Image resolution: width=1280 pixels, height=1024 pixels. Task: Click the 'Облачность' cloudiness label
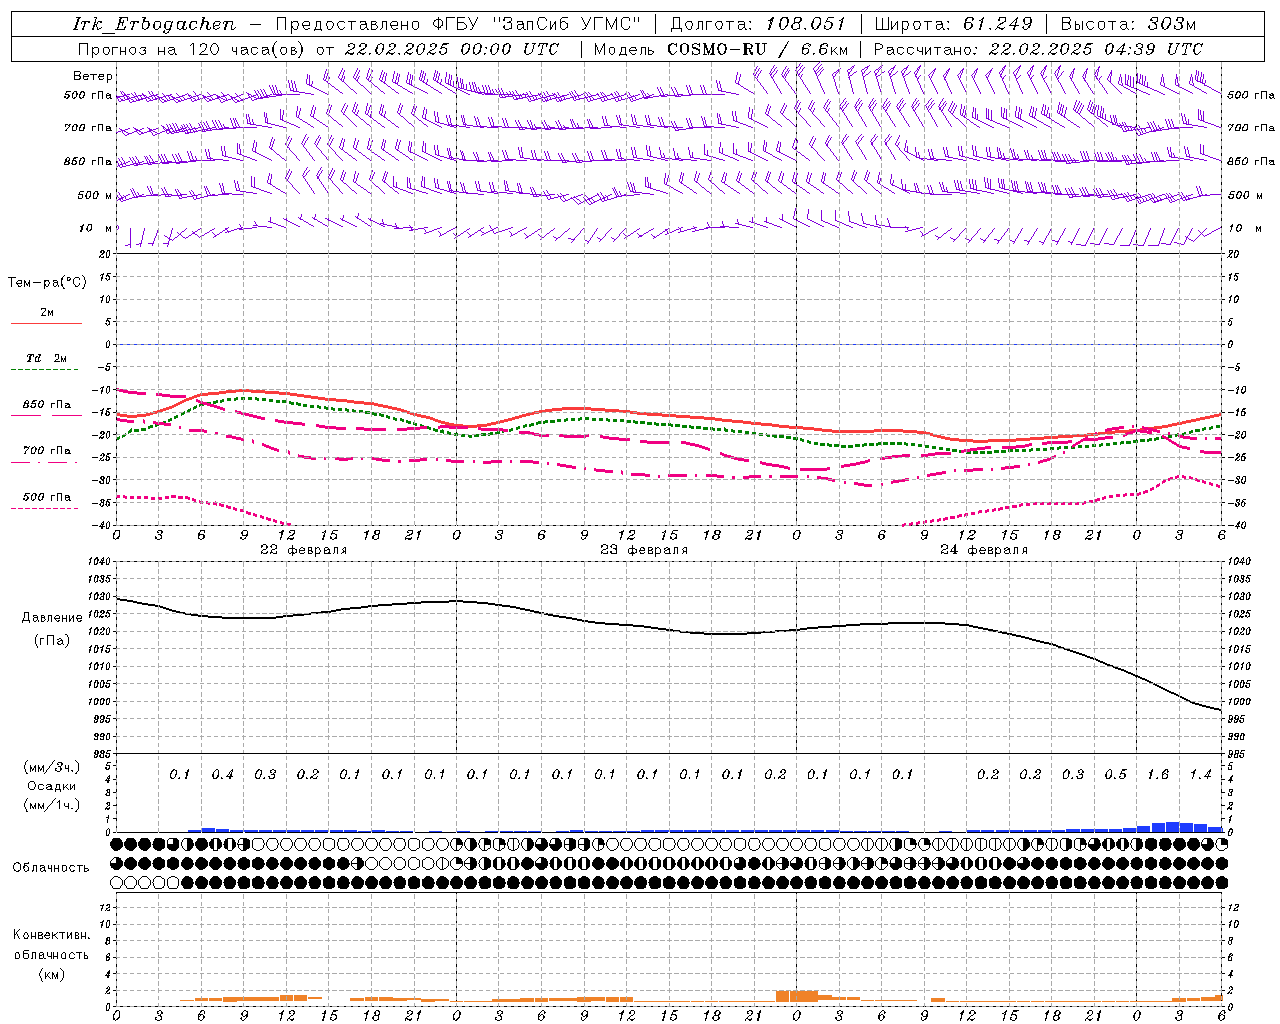coord(51,868)
